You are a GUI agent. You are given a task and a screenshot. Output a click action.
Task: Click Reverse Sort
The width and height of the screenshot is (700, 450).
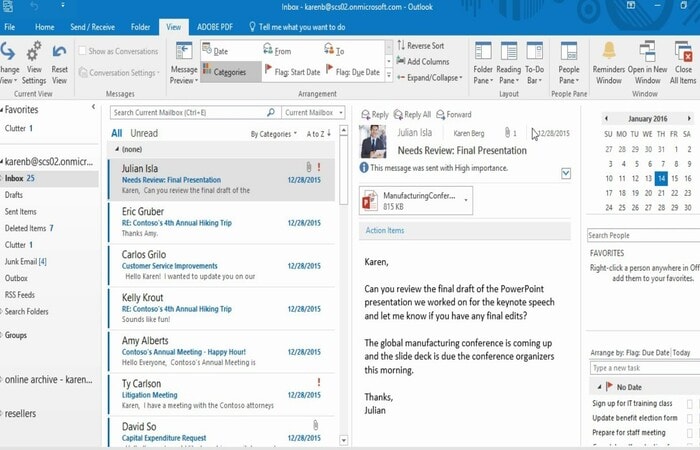tap(420, 46)
